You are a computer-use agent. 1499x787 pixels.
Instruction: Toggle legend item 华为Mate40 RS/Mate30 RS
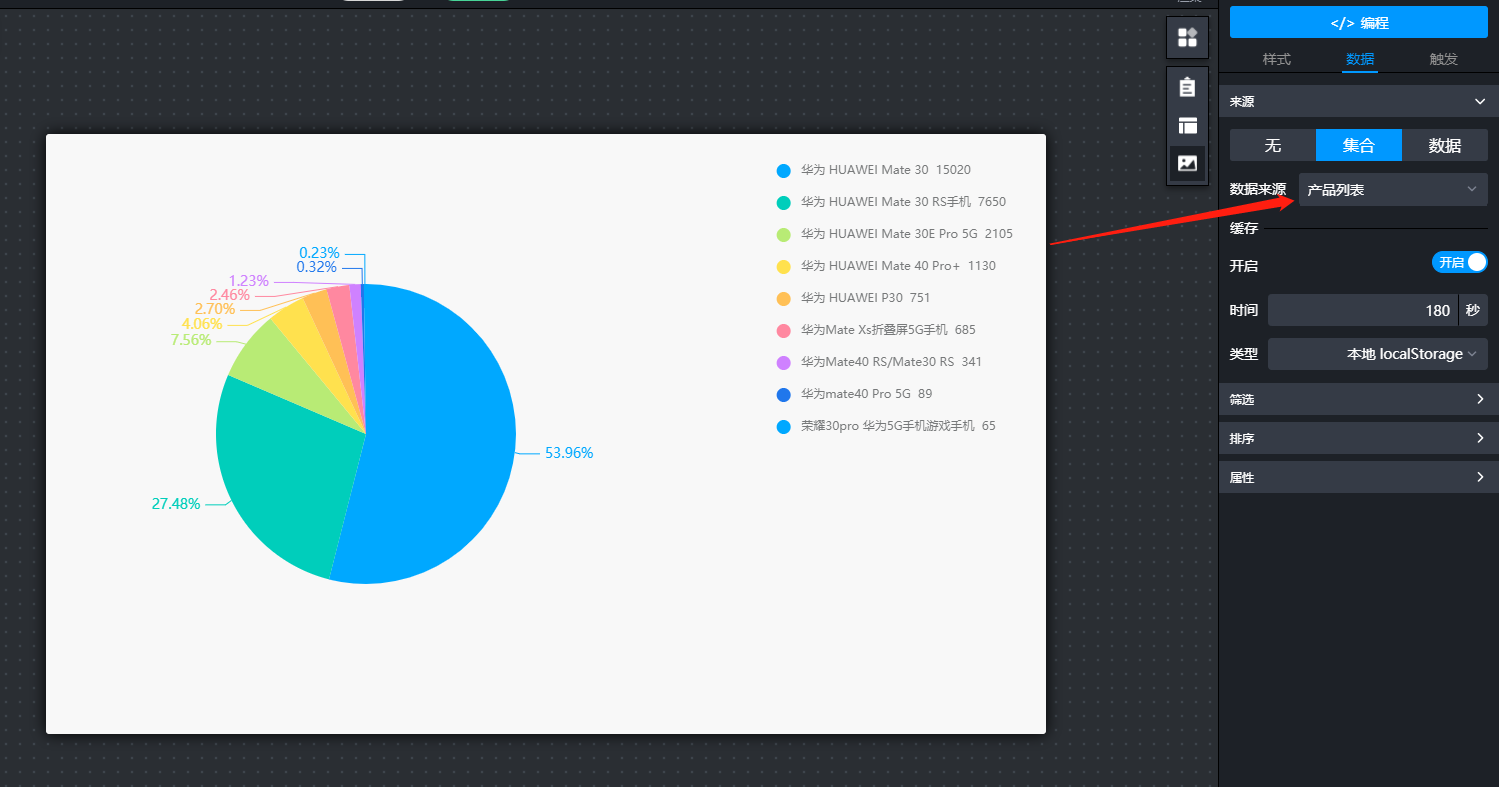click(x=879, y=362)
